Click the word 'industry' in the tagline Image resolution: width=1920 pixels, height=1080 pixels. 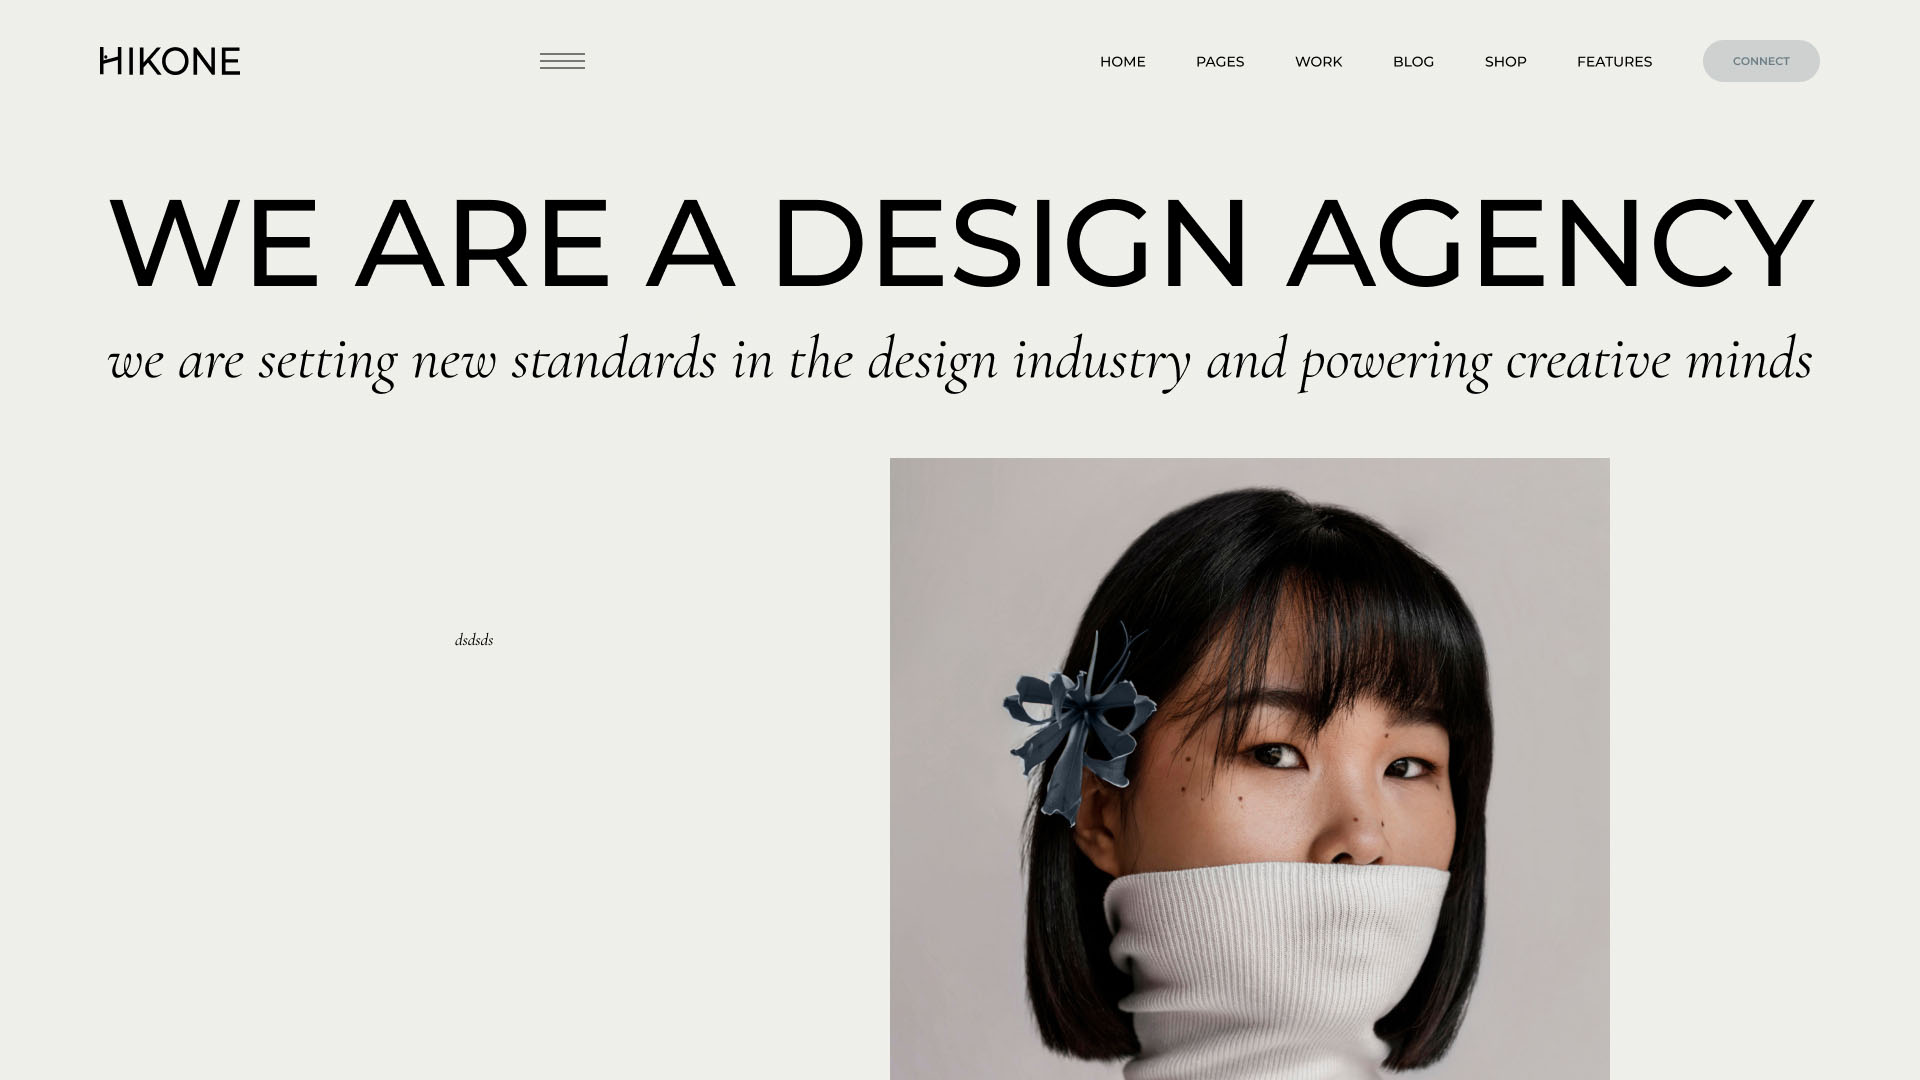[1102, 361]
